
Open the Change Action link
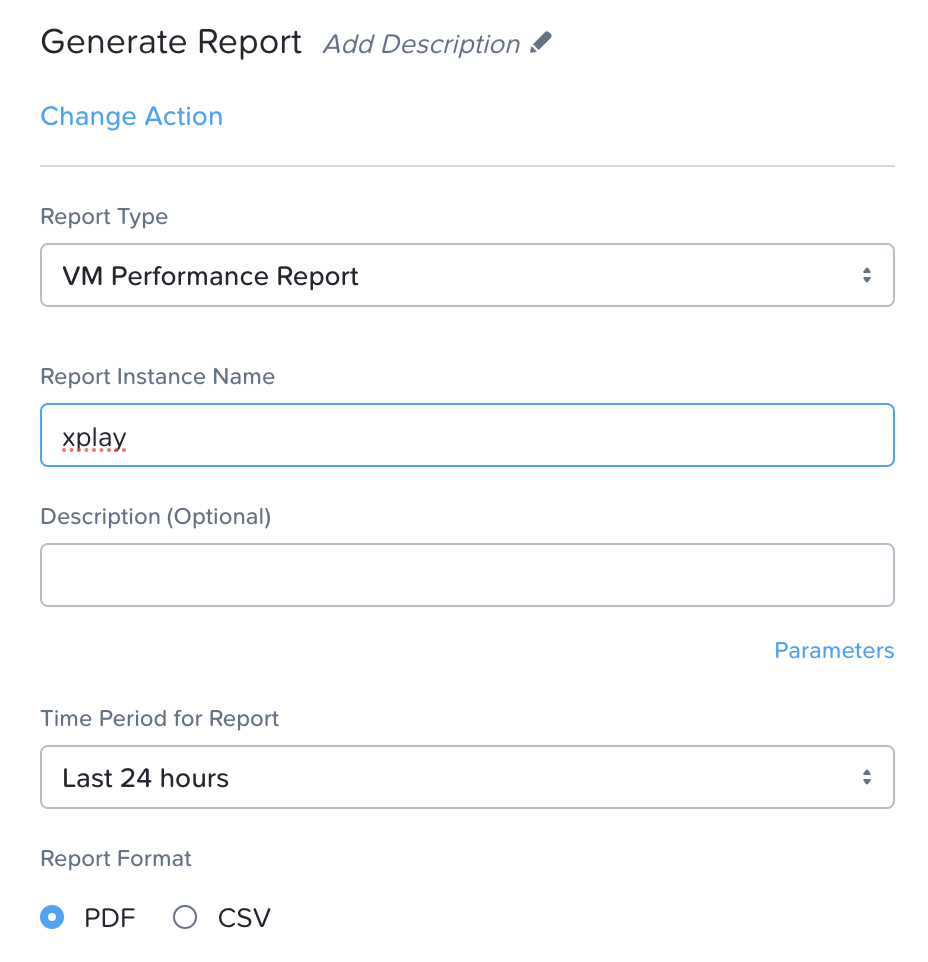[131, 116]
